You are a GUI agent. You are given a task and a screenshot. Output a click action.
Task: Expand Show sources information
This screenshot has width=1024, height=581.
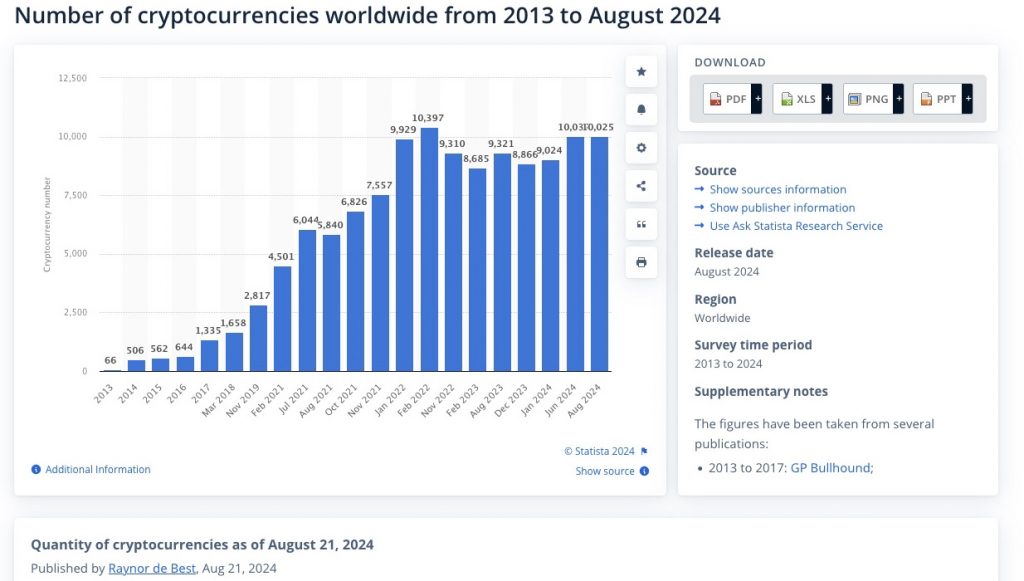[777, 190]
